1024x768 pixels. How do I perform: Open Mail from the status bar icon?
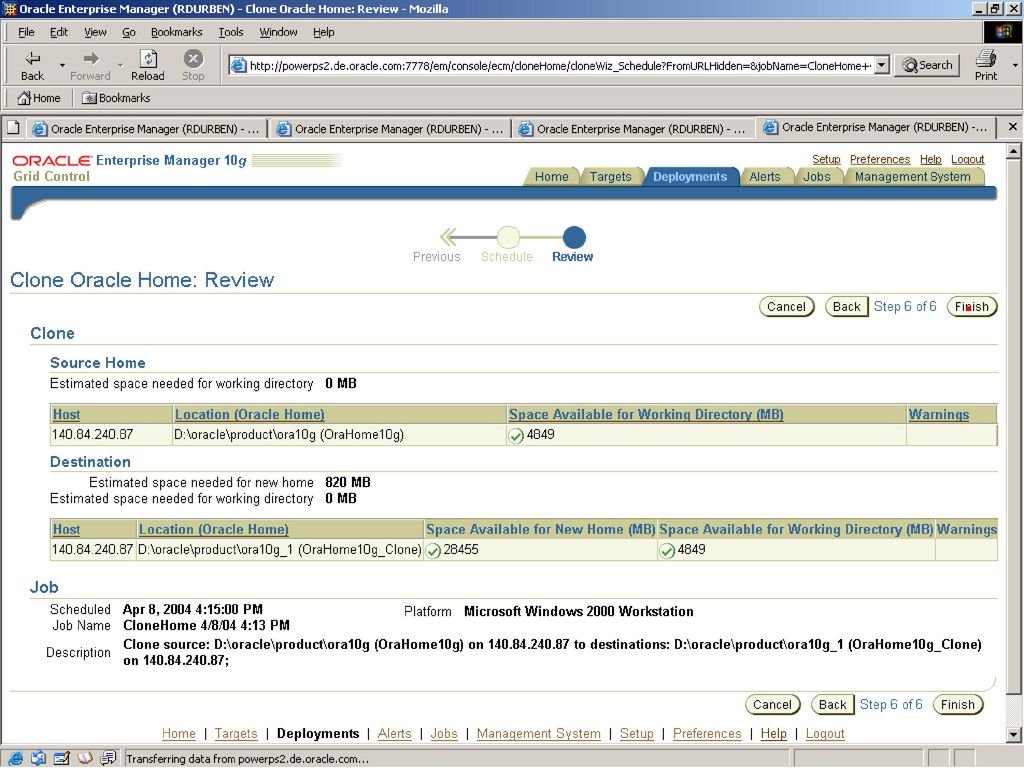point(39,758)
